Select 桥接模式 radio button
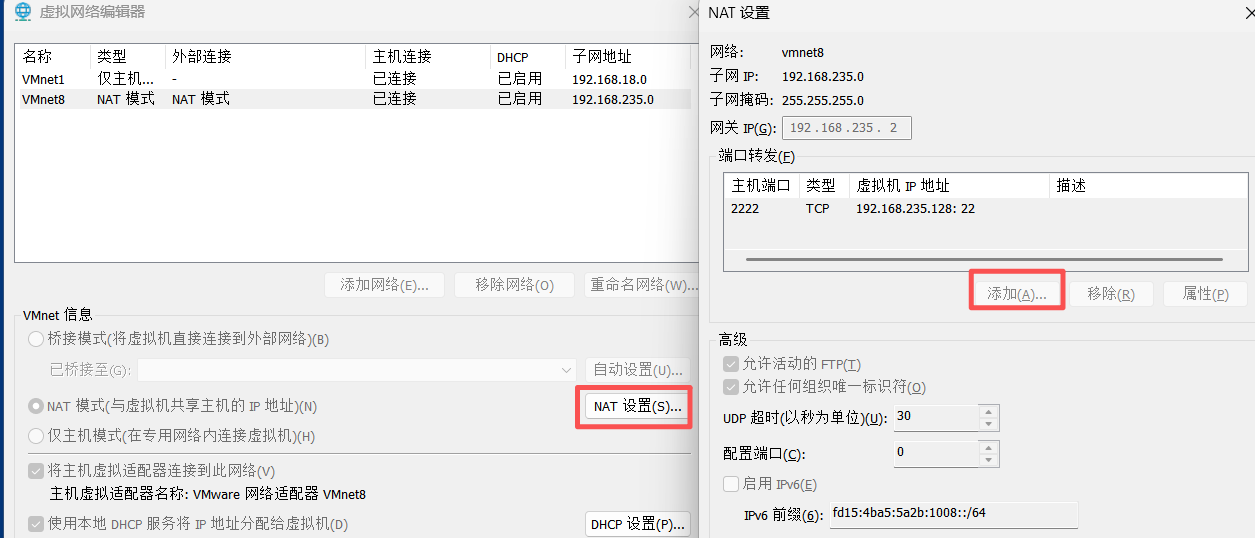The height and width of the screenshot is (538, 1255). click(37, 339)
